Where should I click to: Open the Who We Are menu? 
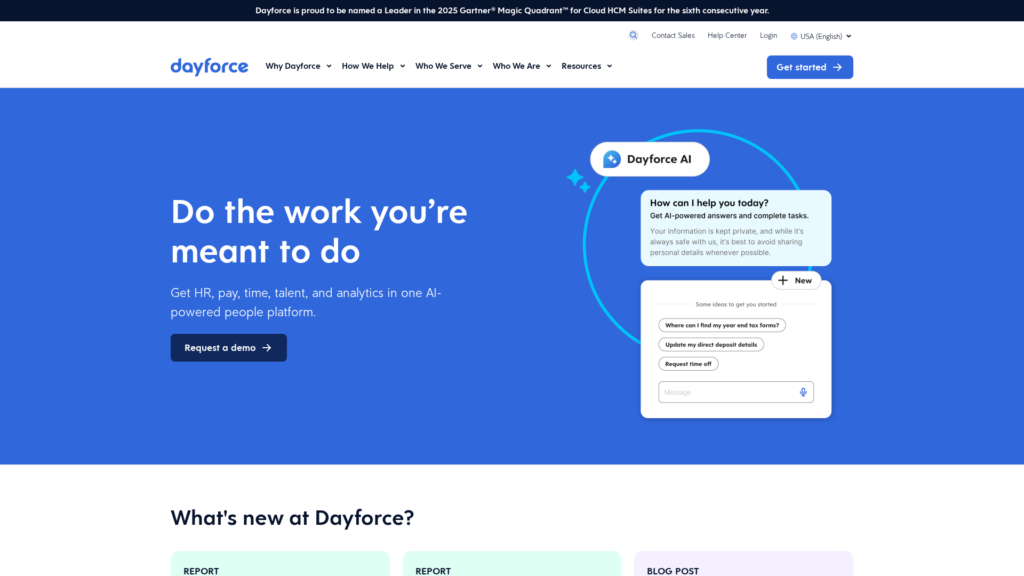521,66
